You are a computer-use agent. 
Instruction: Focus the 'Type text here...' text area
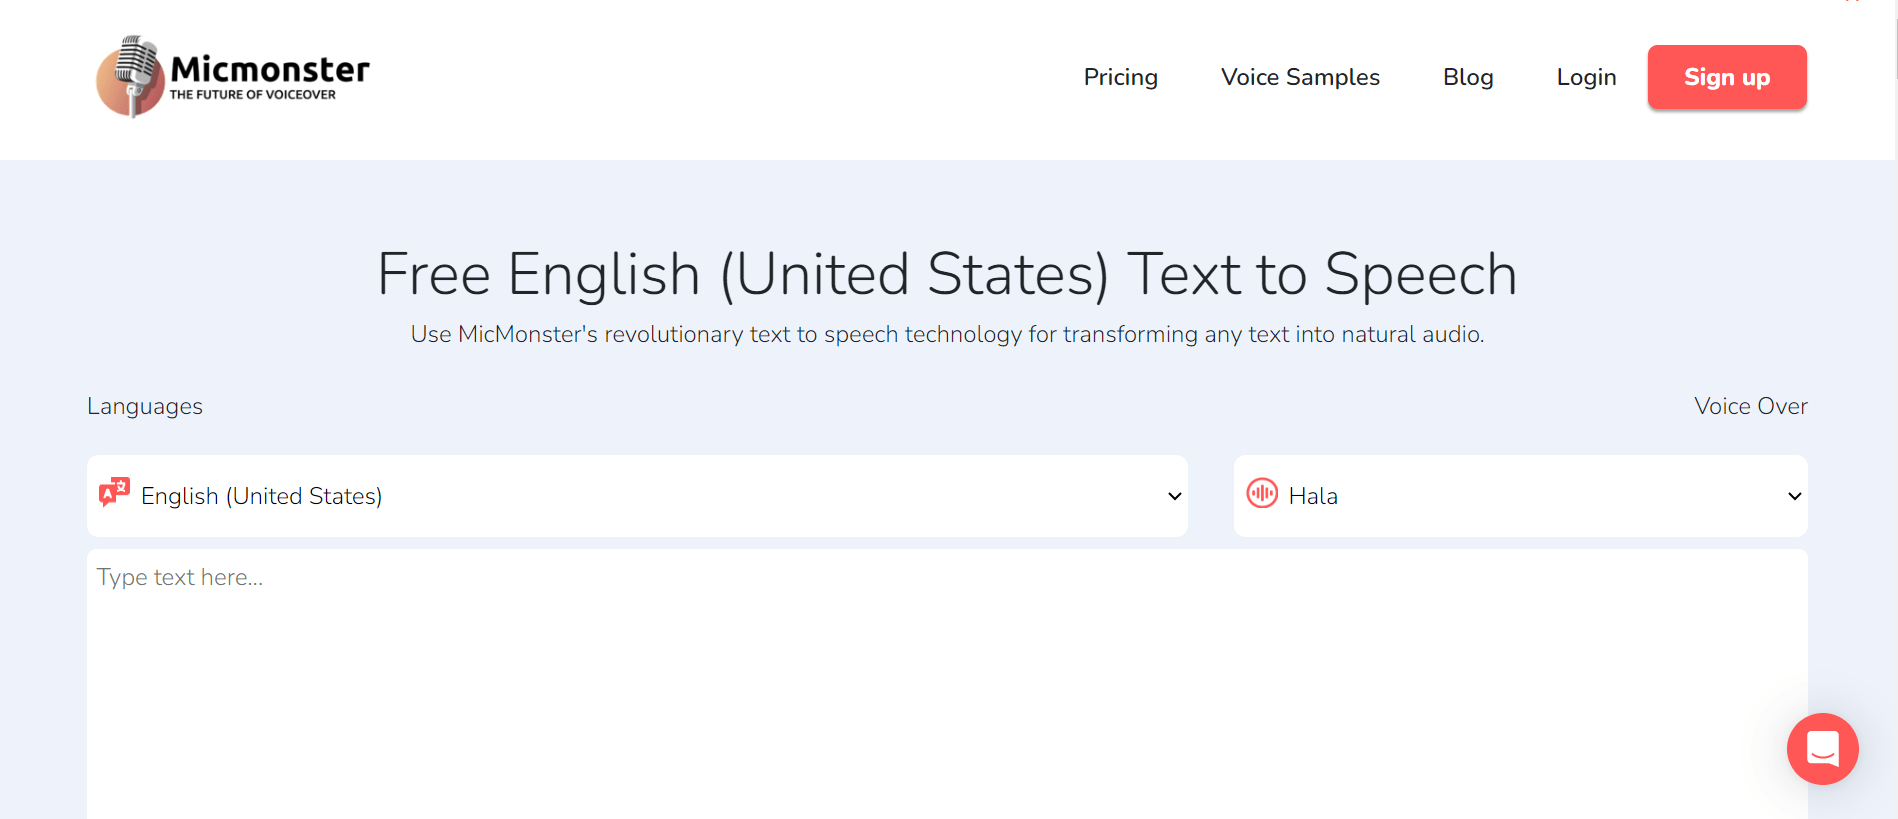(947, 684)
